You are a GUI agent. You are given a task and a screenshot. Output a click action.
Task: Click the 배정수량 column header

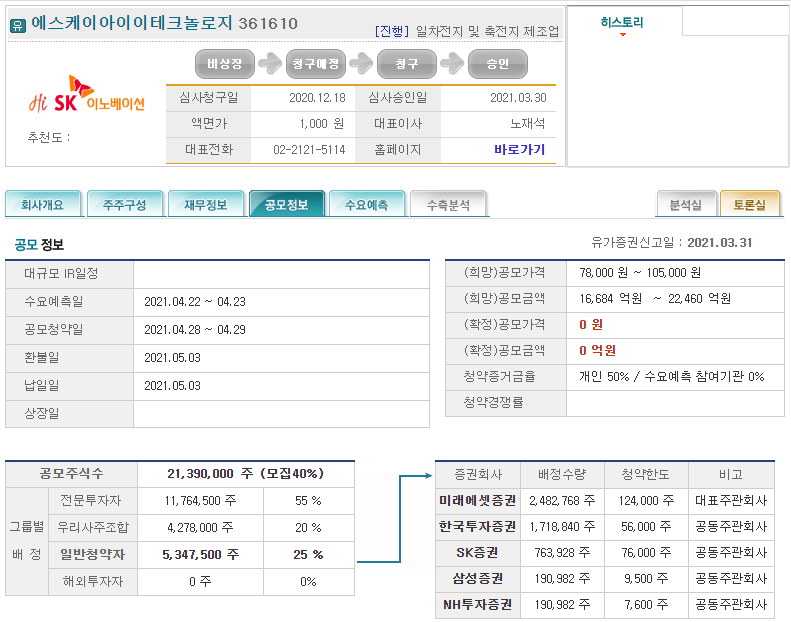click(562, 475)
